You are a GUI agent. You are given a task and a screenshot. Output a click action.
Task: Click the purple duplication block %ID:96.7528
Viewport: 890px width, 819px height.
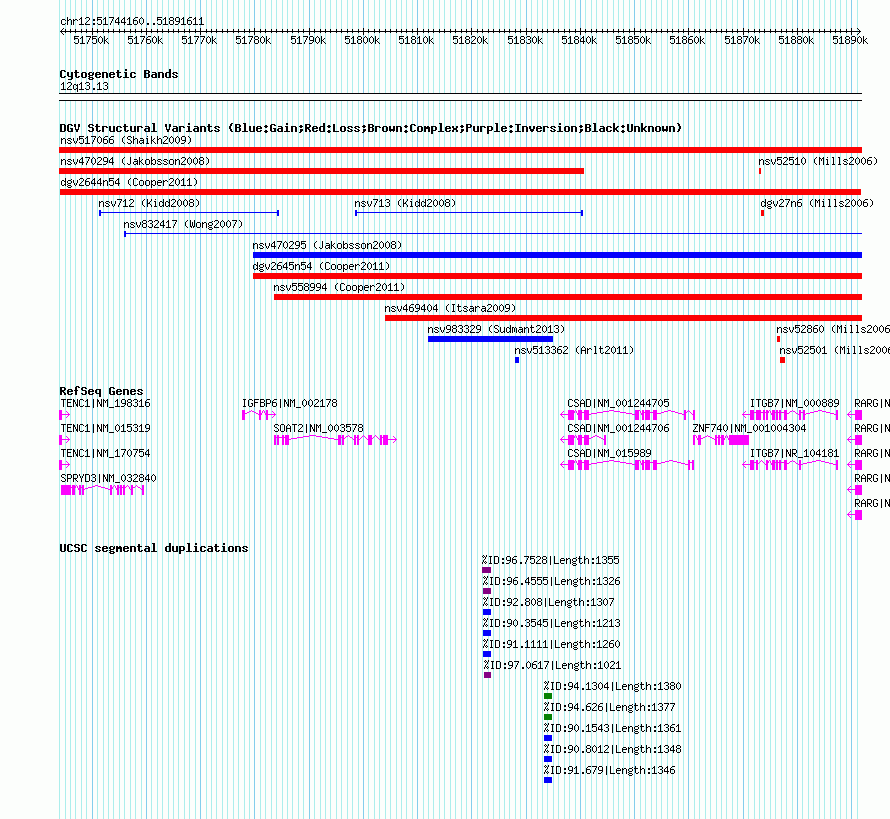click(486, 570)
